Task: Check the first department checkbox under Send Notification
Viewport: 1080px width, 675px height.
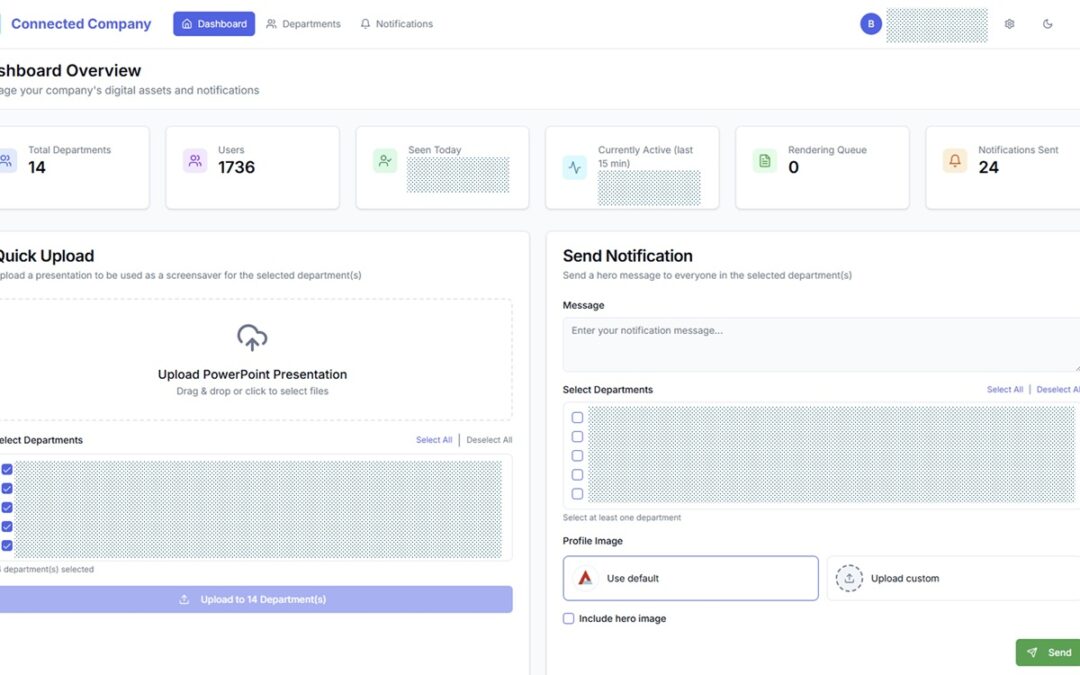Action: click(x=577, y=417)
